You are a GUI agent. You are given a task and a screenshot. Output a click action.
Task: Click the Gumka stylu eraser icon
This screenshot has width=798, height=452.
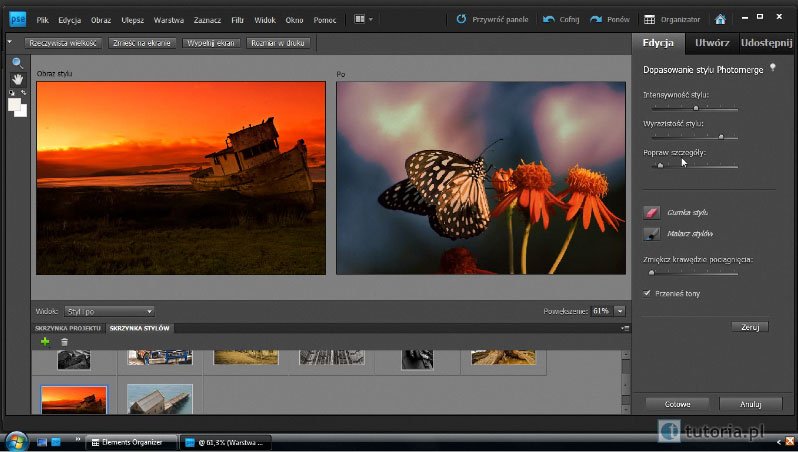coord(652,212)
